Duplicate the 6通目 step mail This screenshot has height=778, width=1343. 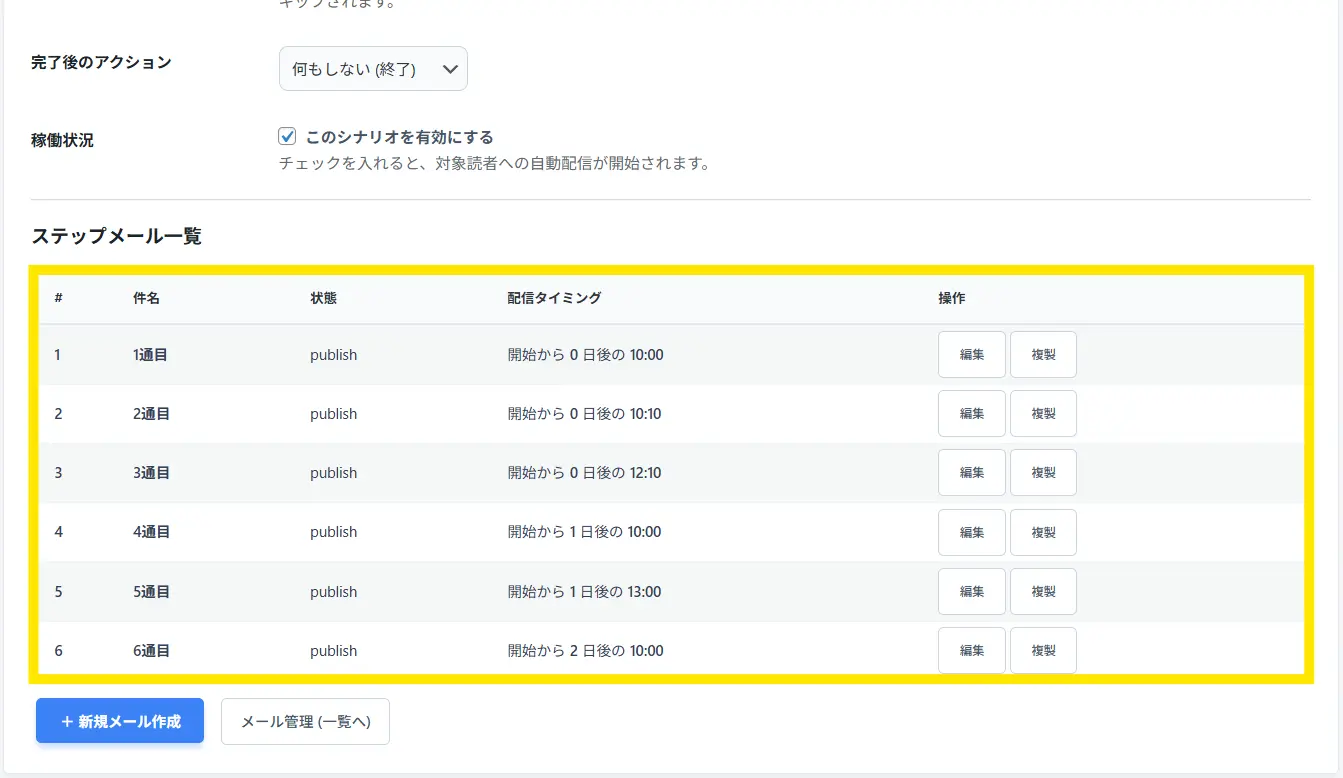[1043, 651]
